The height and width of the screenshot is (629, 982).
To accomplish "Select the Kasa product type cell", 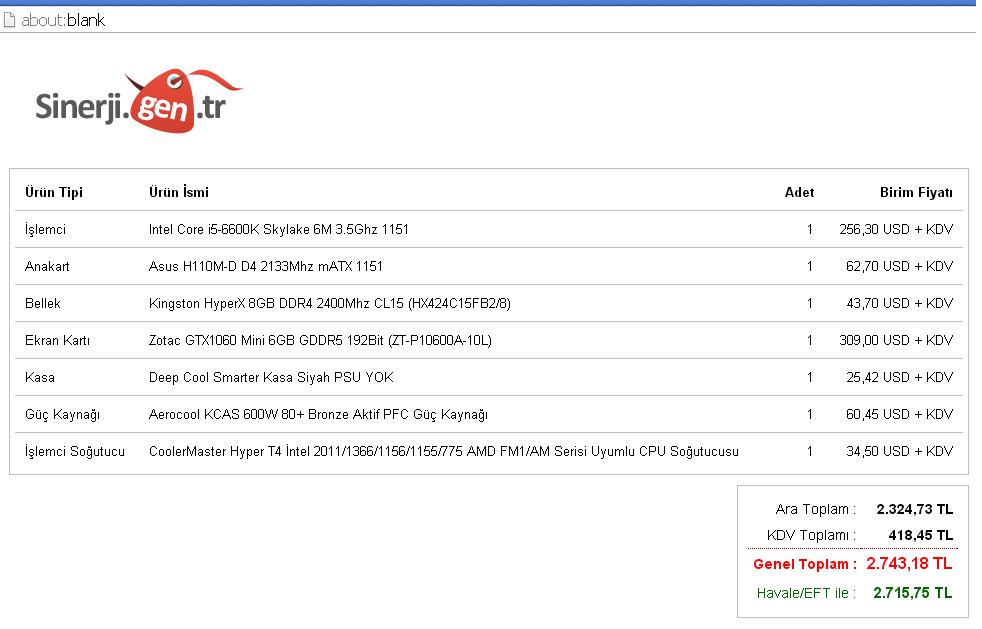I will coord(40,377).
